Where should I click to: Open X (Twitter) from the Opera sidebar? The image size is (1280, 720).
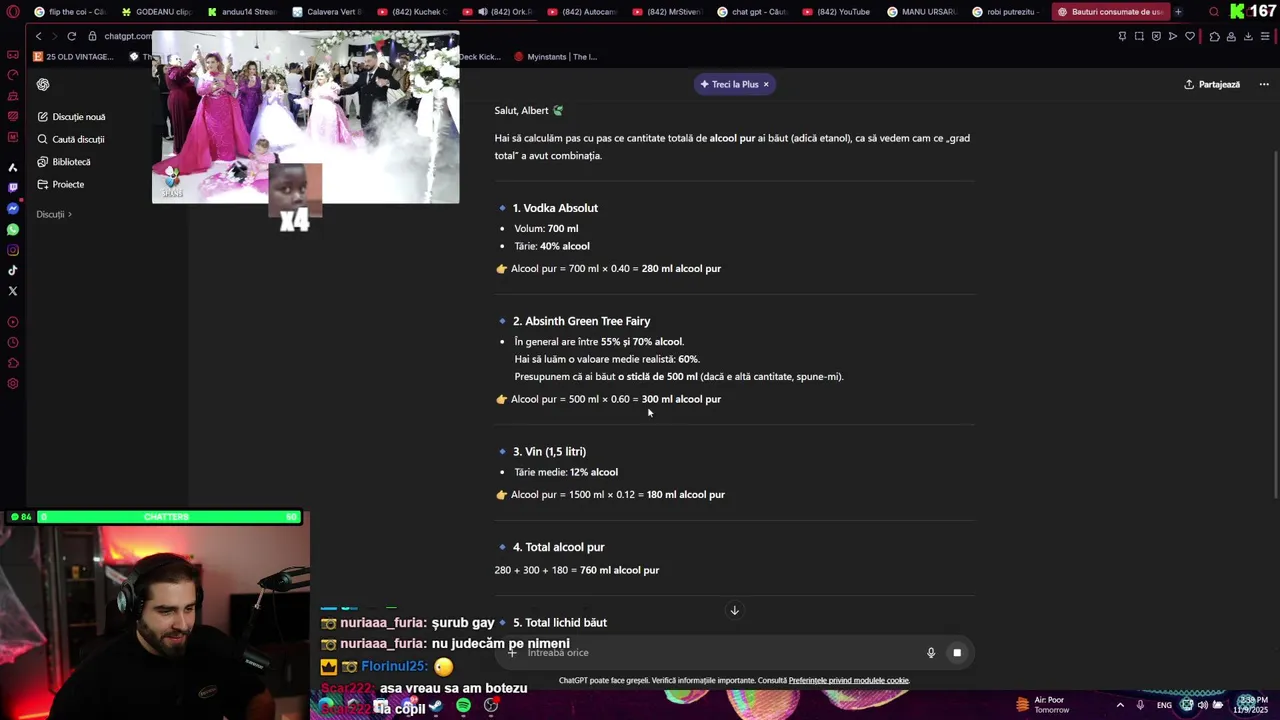[x=12, y=291]
